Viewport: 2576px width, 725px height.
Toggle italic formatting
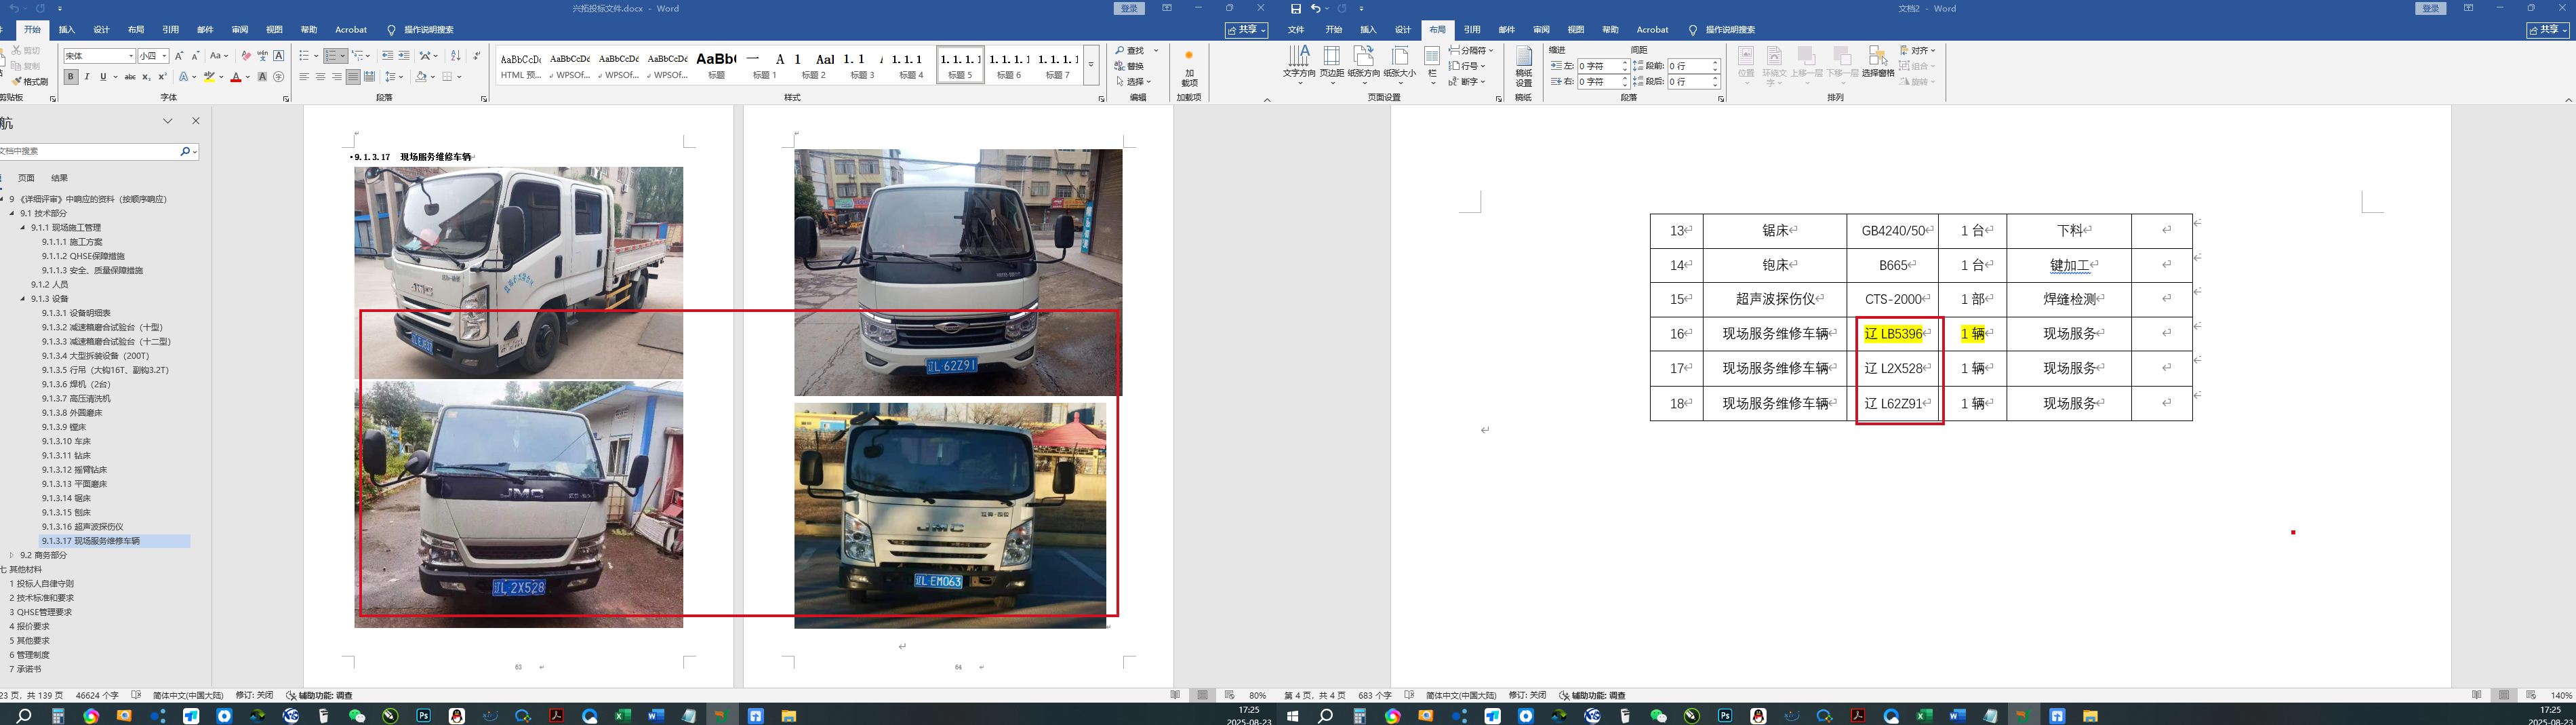(87, 77)
